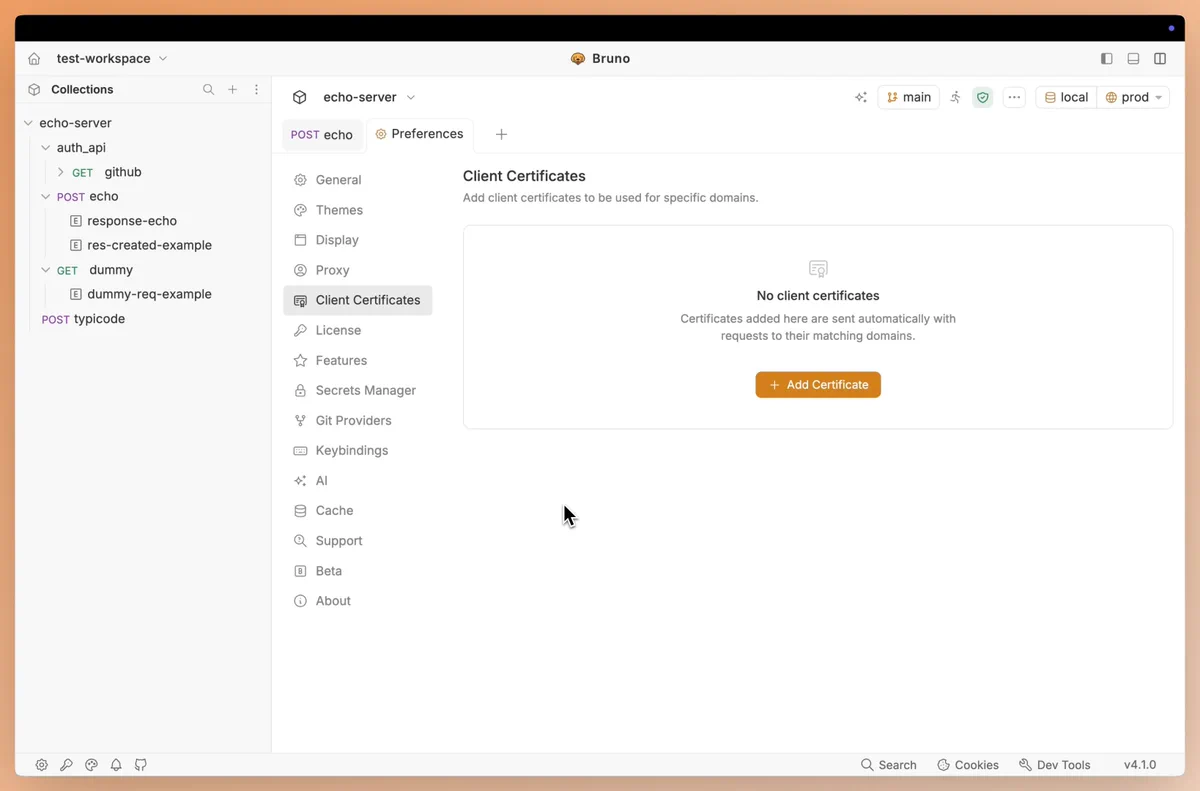The height and width of the screenshot is (791, 1200).
Task: Click the Add Certificate button
Action: pyautogui.click(x=818, y=385)
